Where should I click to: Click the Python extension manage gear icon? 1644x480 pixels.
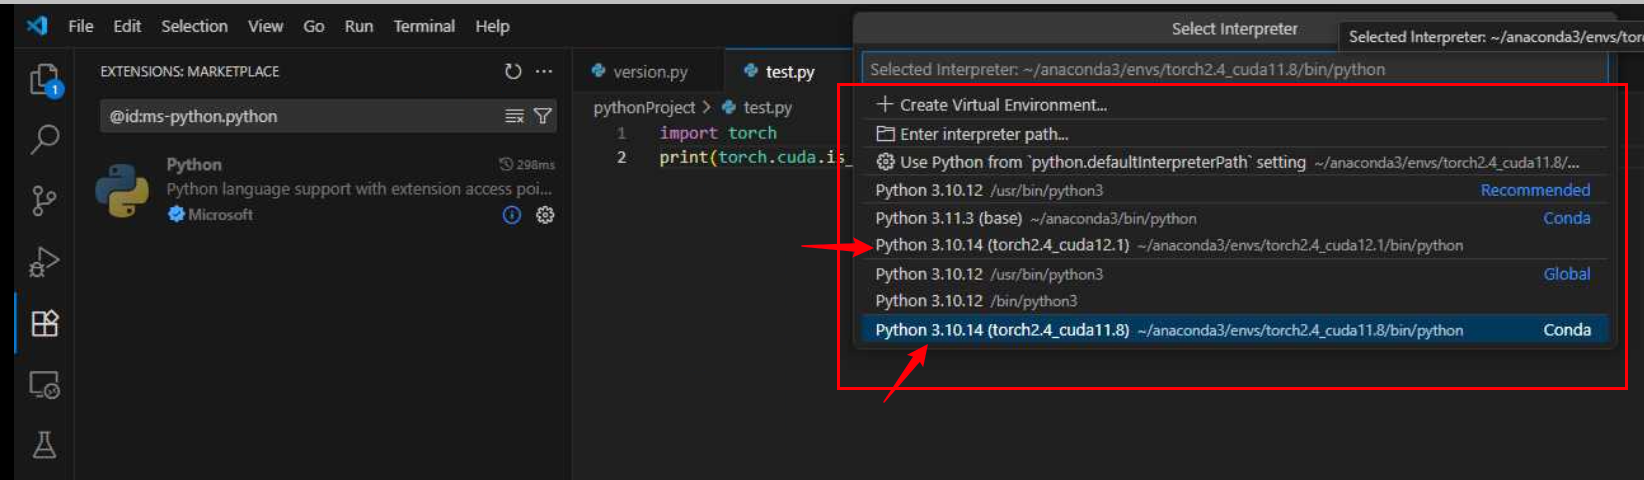(545, 215)
